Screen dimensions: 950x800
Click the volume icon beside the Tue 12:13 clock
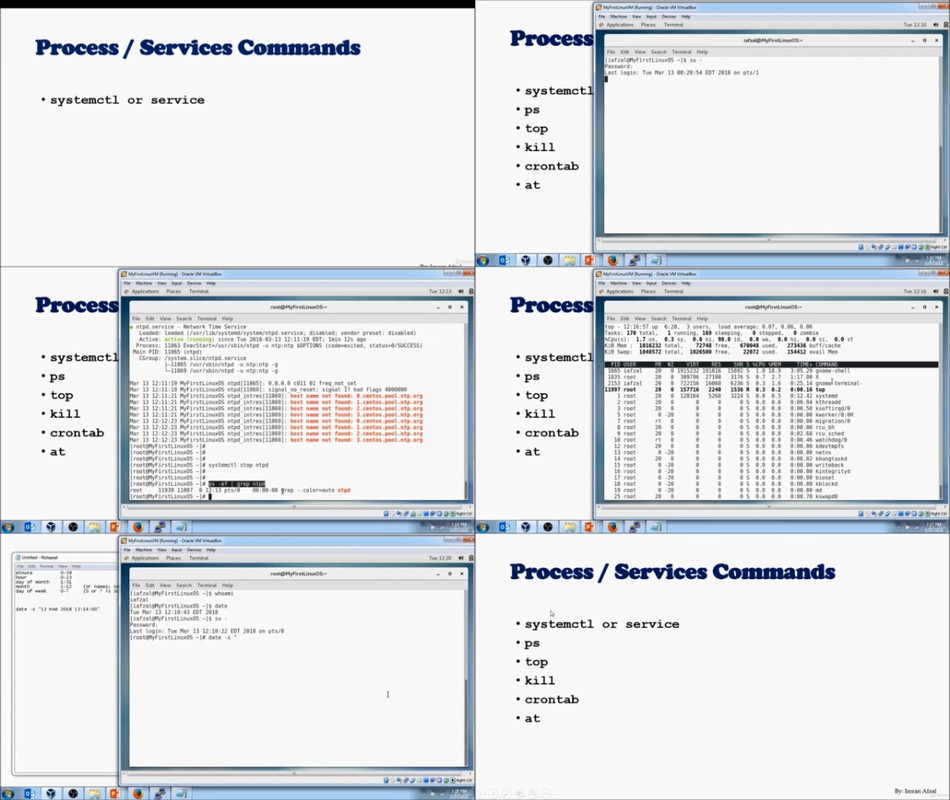pyautogui.click(x=461, y=292)
